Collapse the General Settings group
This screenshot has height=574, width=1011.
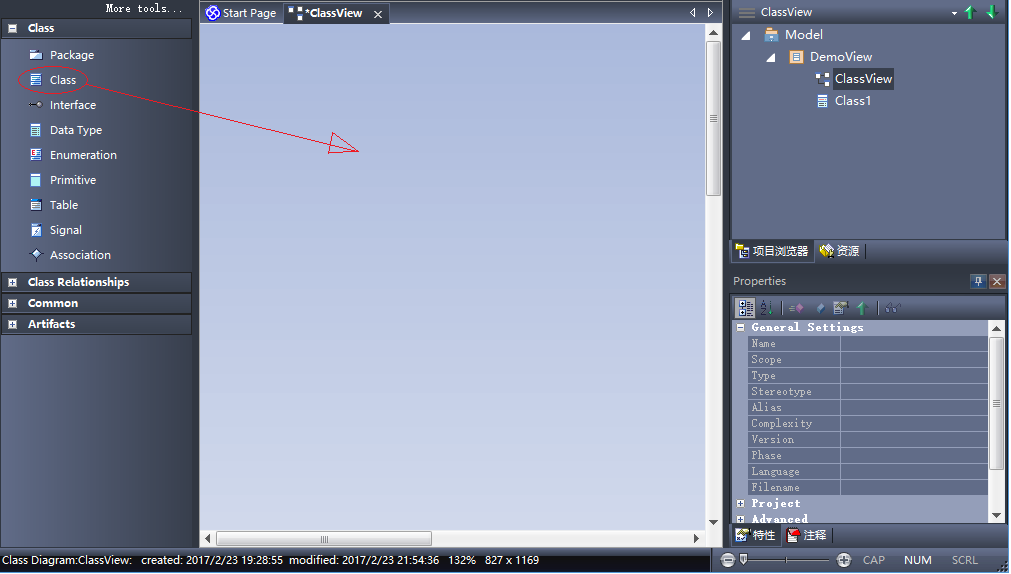click(741, 327)
